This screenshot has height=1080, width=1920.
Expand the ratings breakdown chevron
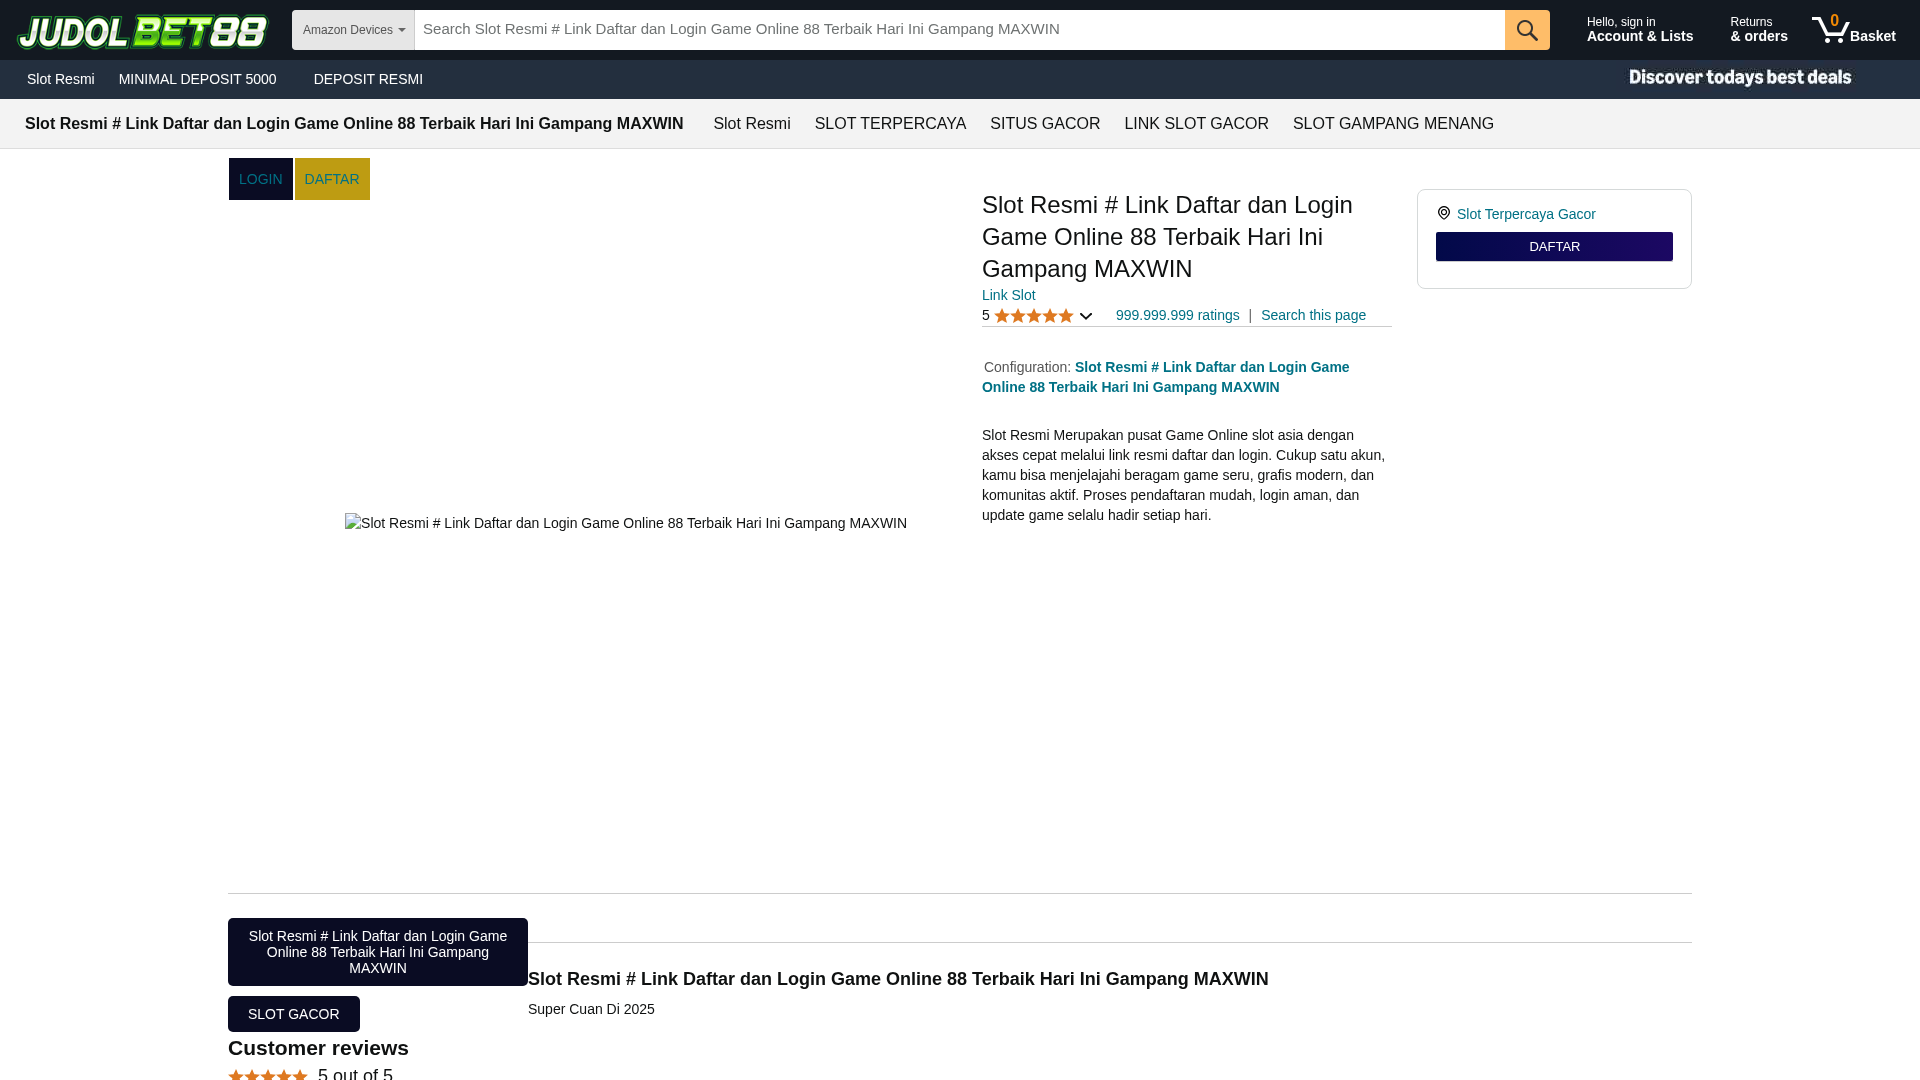pos(1086,316)
